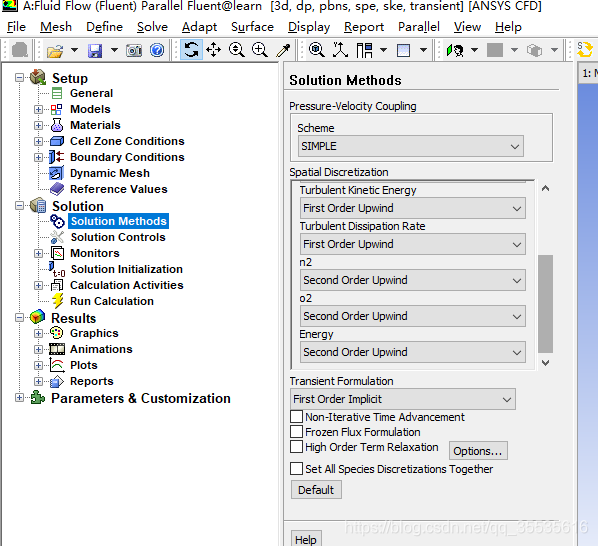The image size is (598, 546).
Task: Click the Reference Values book icon
Action: 57,189
